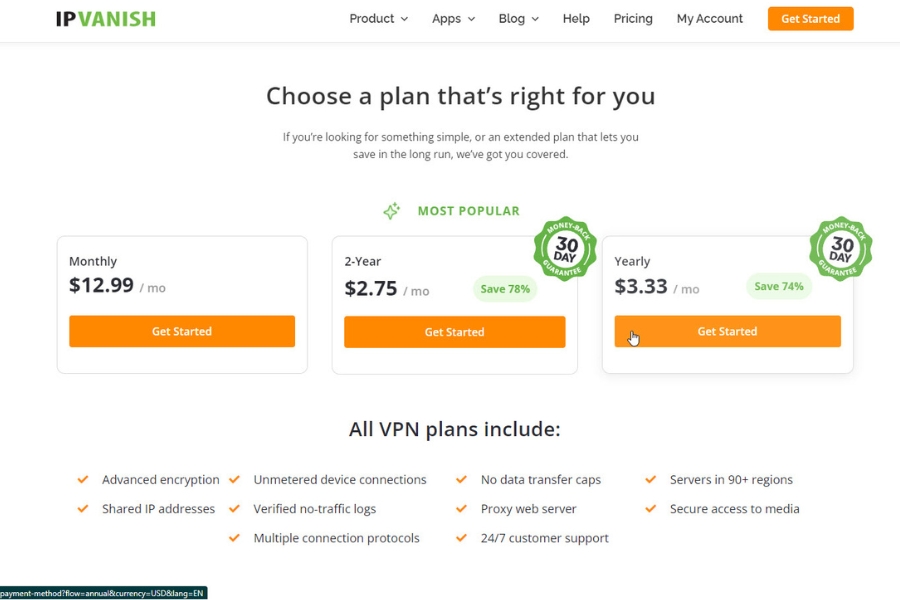Click the checkmark beside Advanced encryption
Screen dimensions: 900x600
click(x=83, y=480)
